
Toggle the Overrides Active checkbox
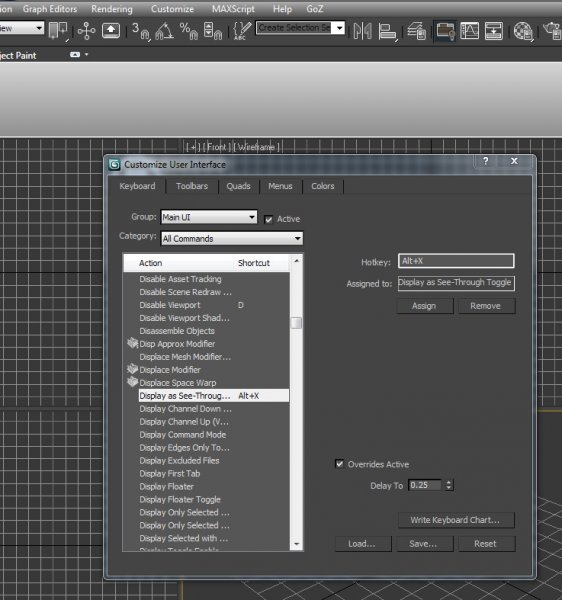[339, 464]
